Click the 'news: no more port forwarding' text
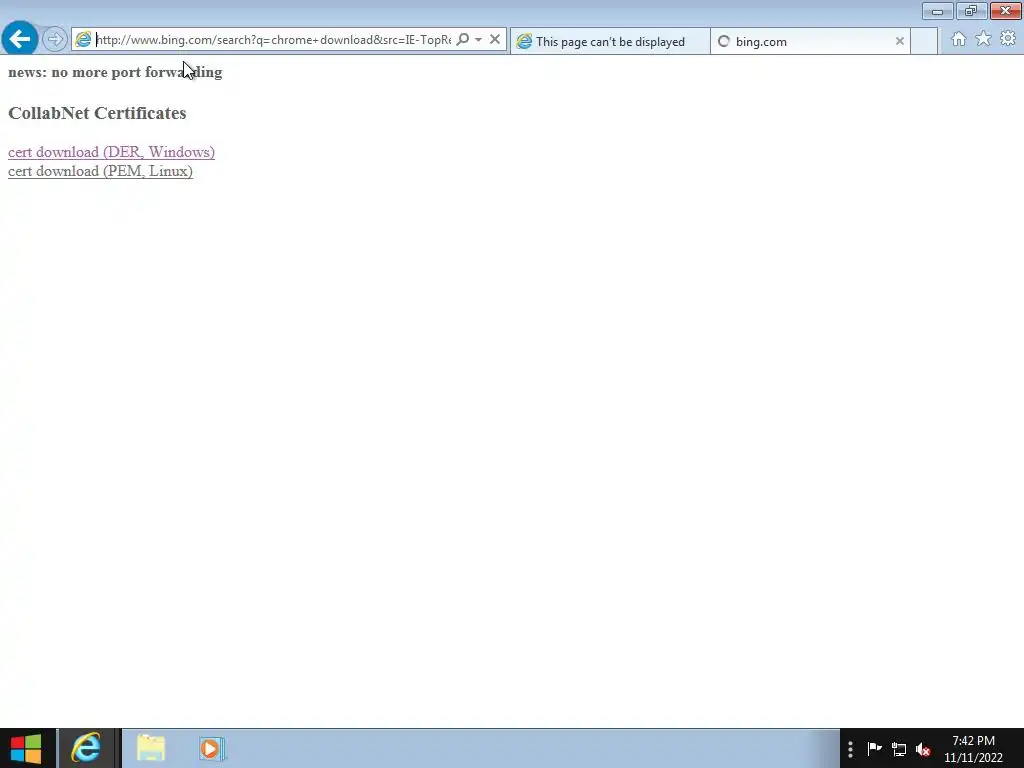 click(x=115, y=72)
